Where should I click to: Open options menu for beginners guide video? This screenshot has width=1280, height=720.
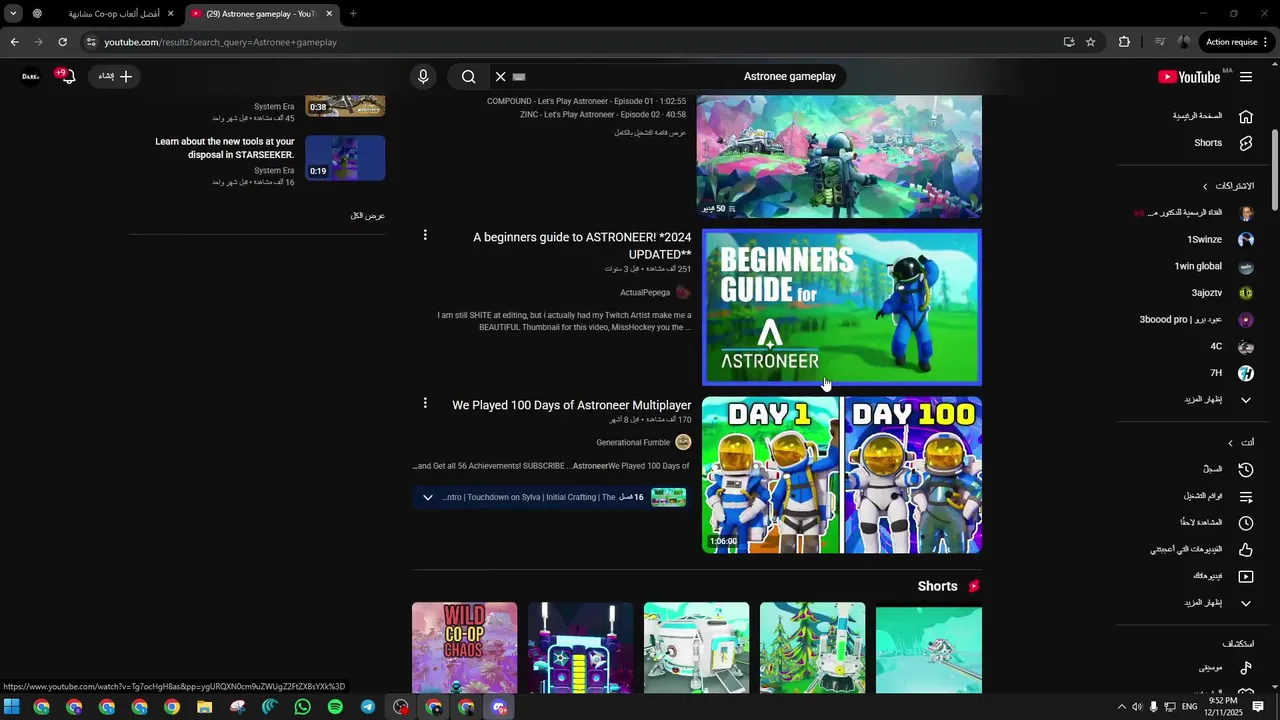[x=425, y=235]
